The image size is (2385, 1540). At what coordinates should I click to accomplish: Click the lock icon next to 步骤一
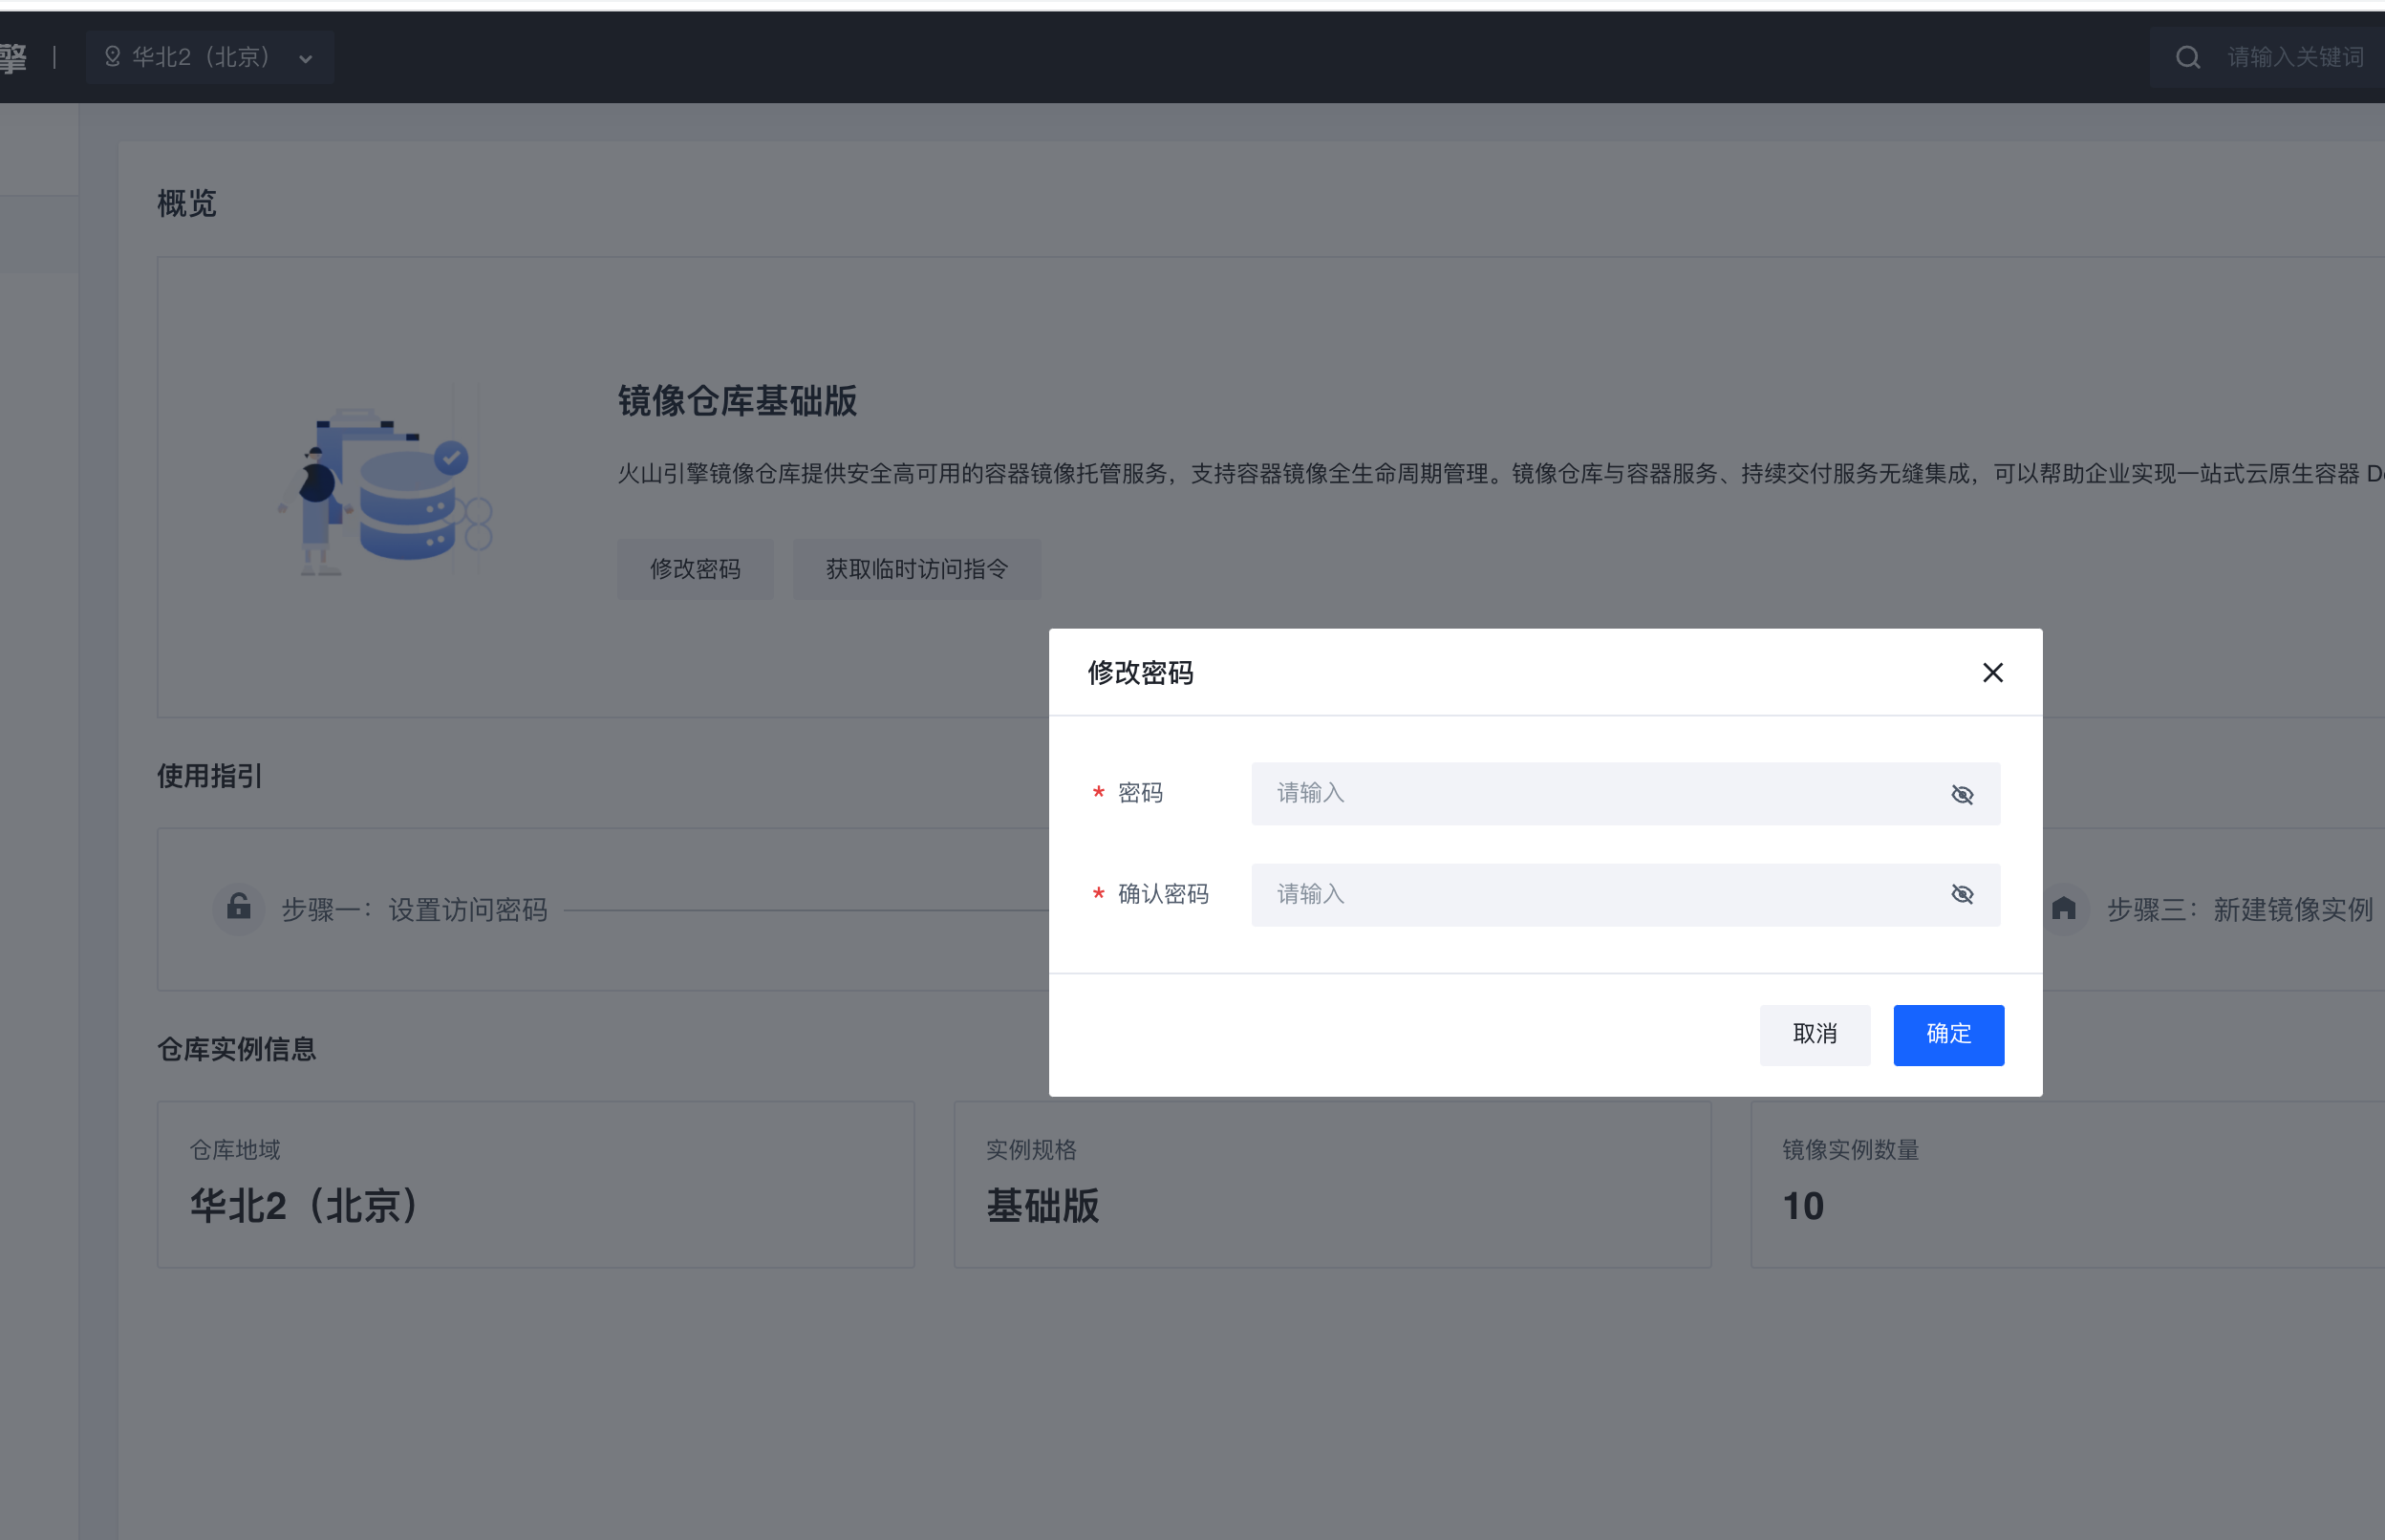(238, 909)
